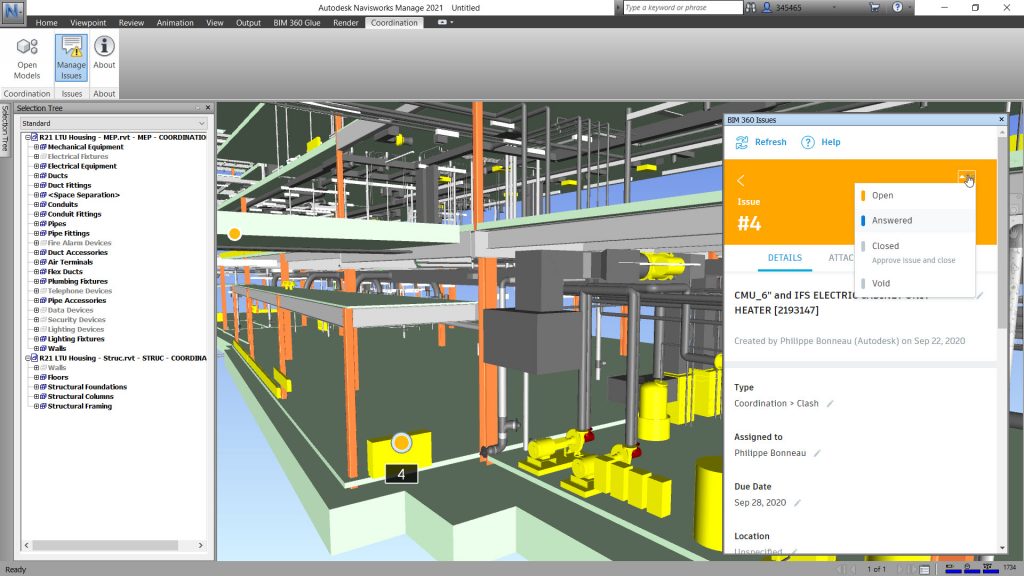The image size is (1024, 576).
Task: Click the keyword search input field
Action: click(x=682, y=8)
